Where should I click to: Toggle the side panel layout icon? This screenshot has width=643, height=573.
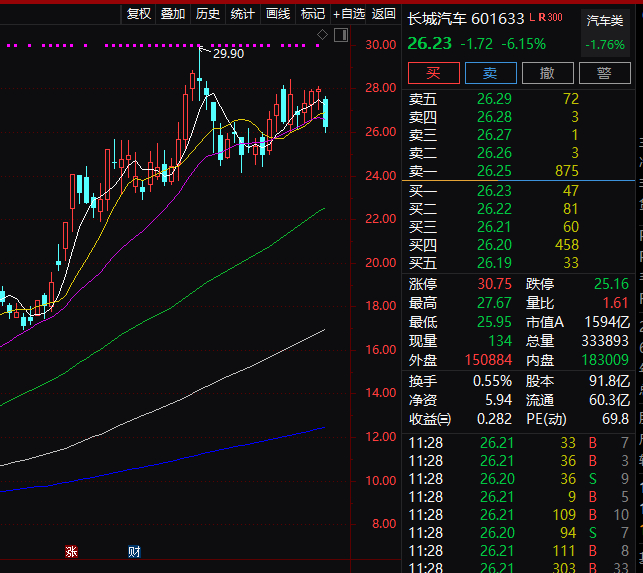click(x=341, y=35)
